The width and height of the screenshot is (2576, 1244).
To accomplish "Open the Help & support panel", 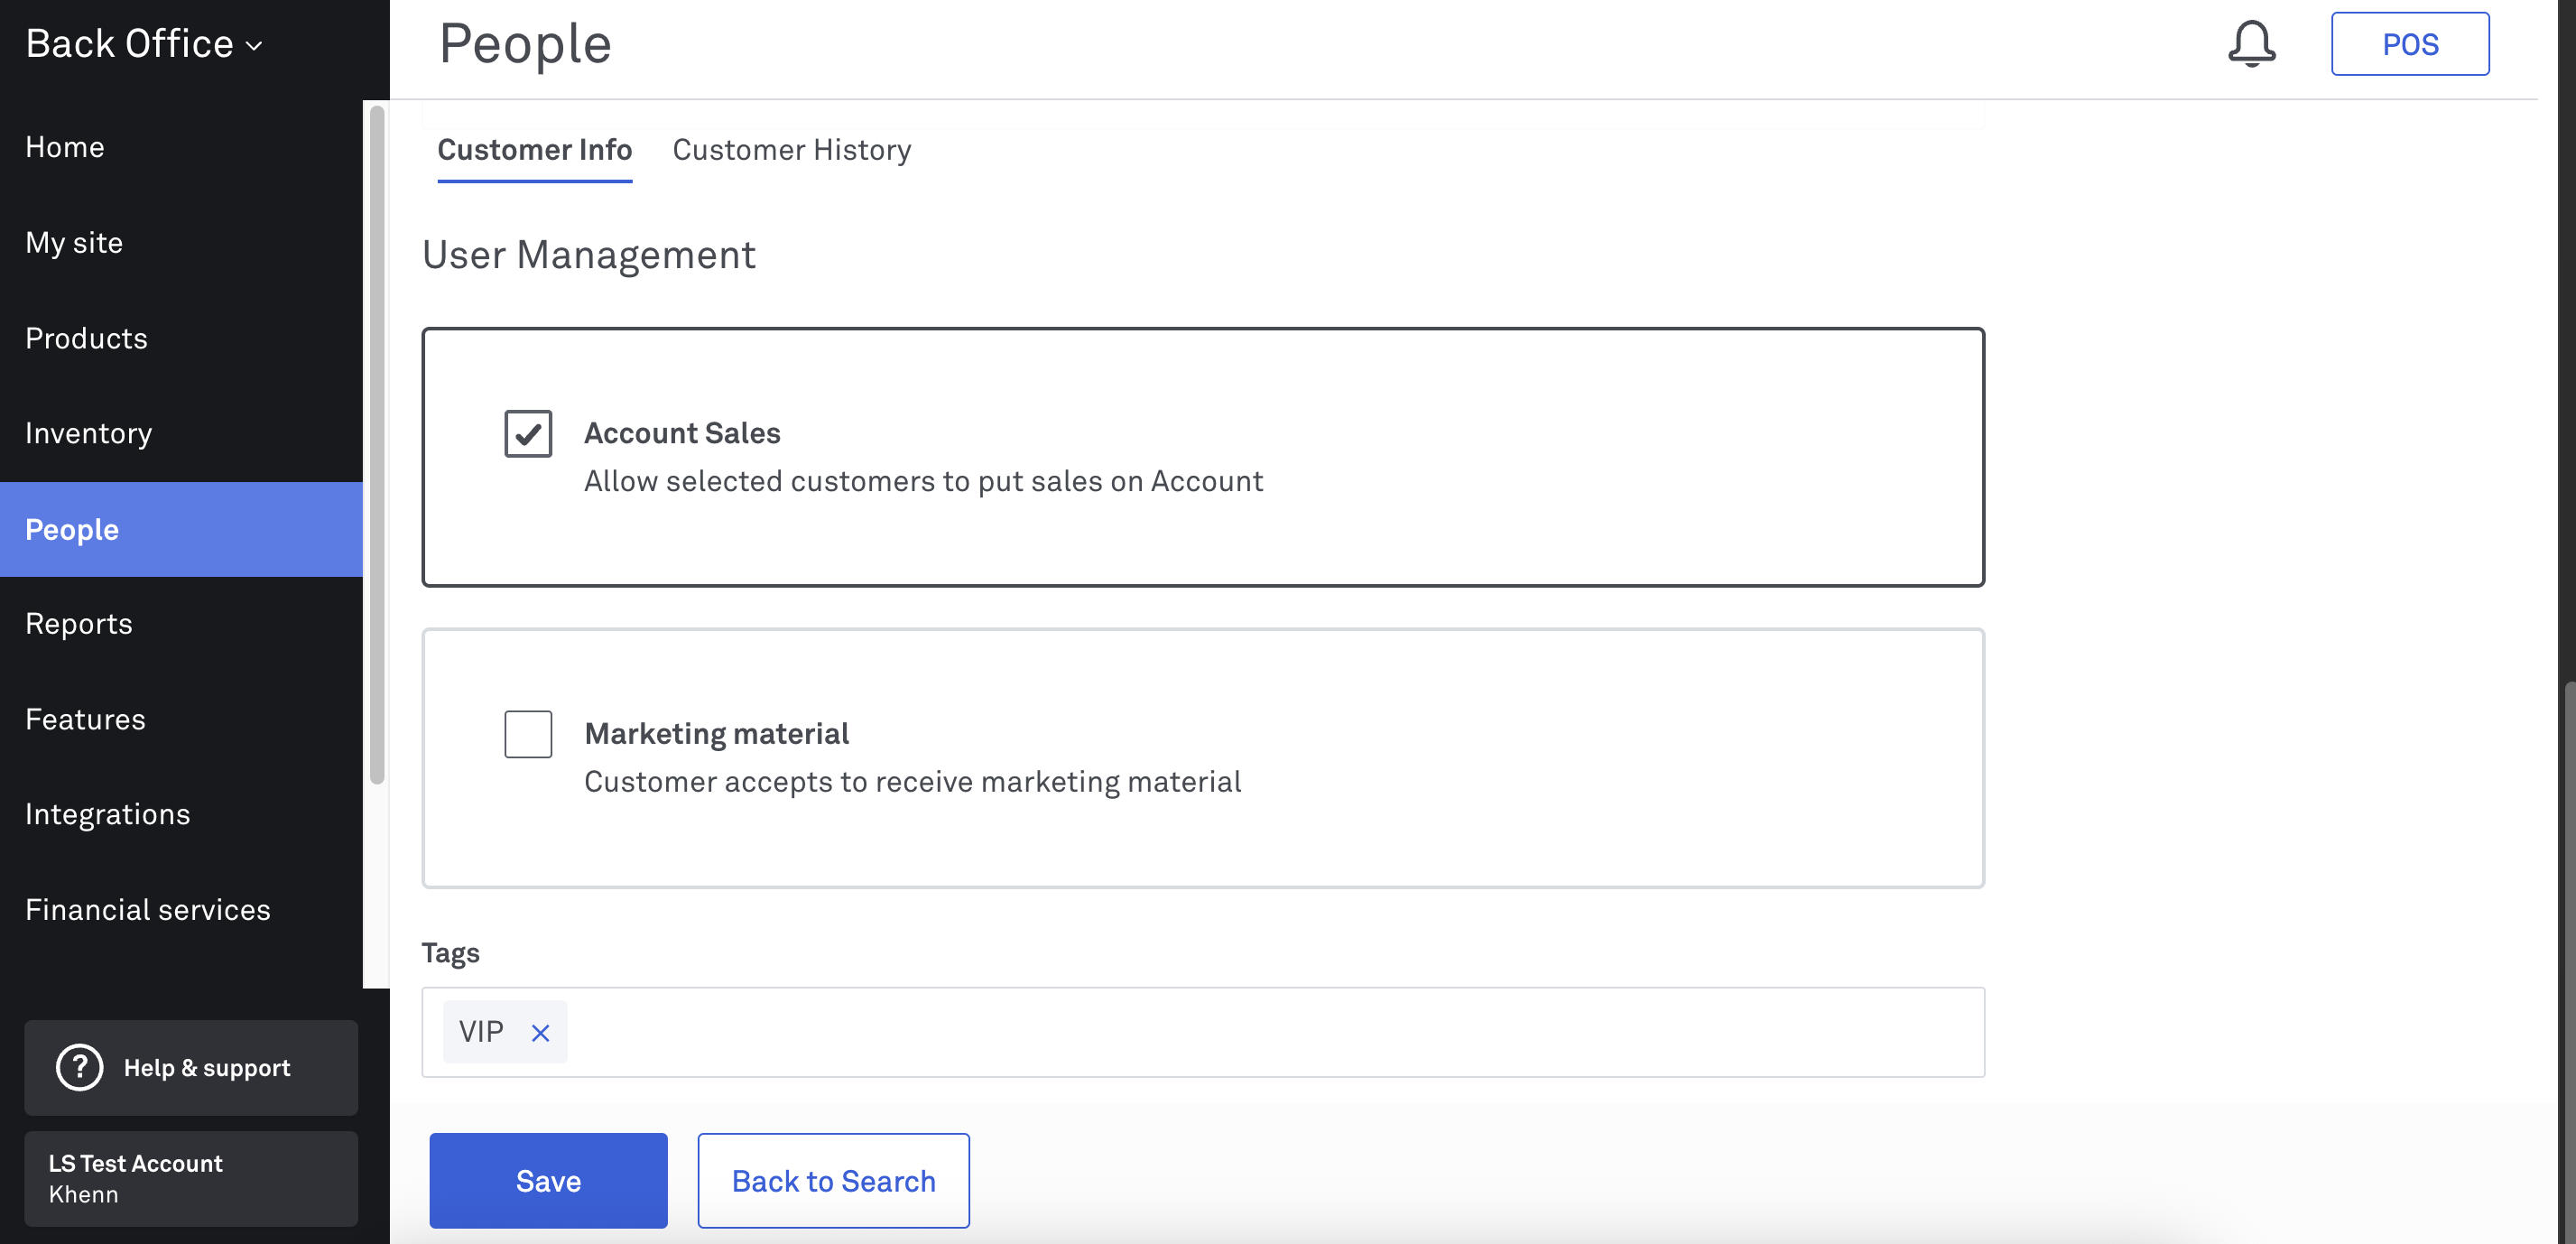I will 191,1067.
